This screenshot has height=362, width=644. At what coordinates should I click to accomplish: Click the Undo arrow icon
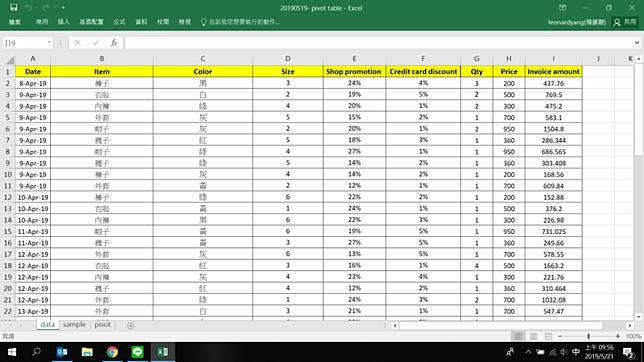point(28,7)
